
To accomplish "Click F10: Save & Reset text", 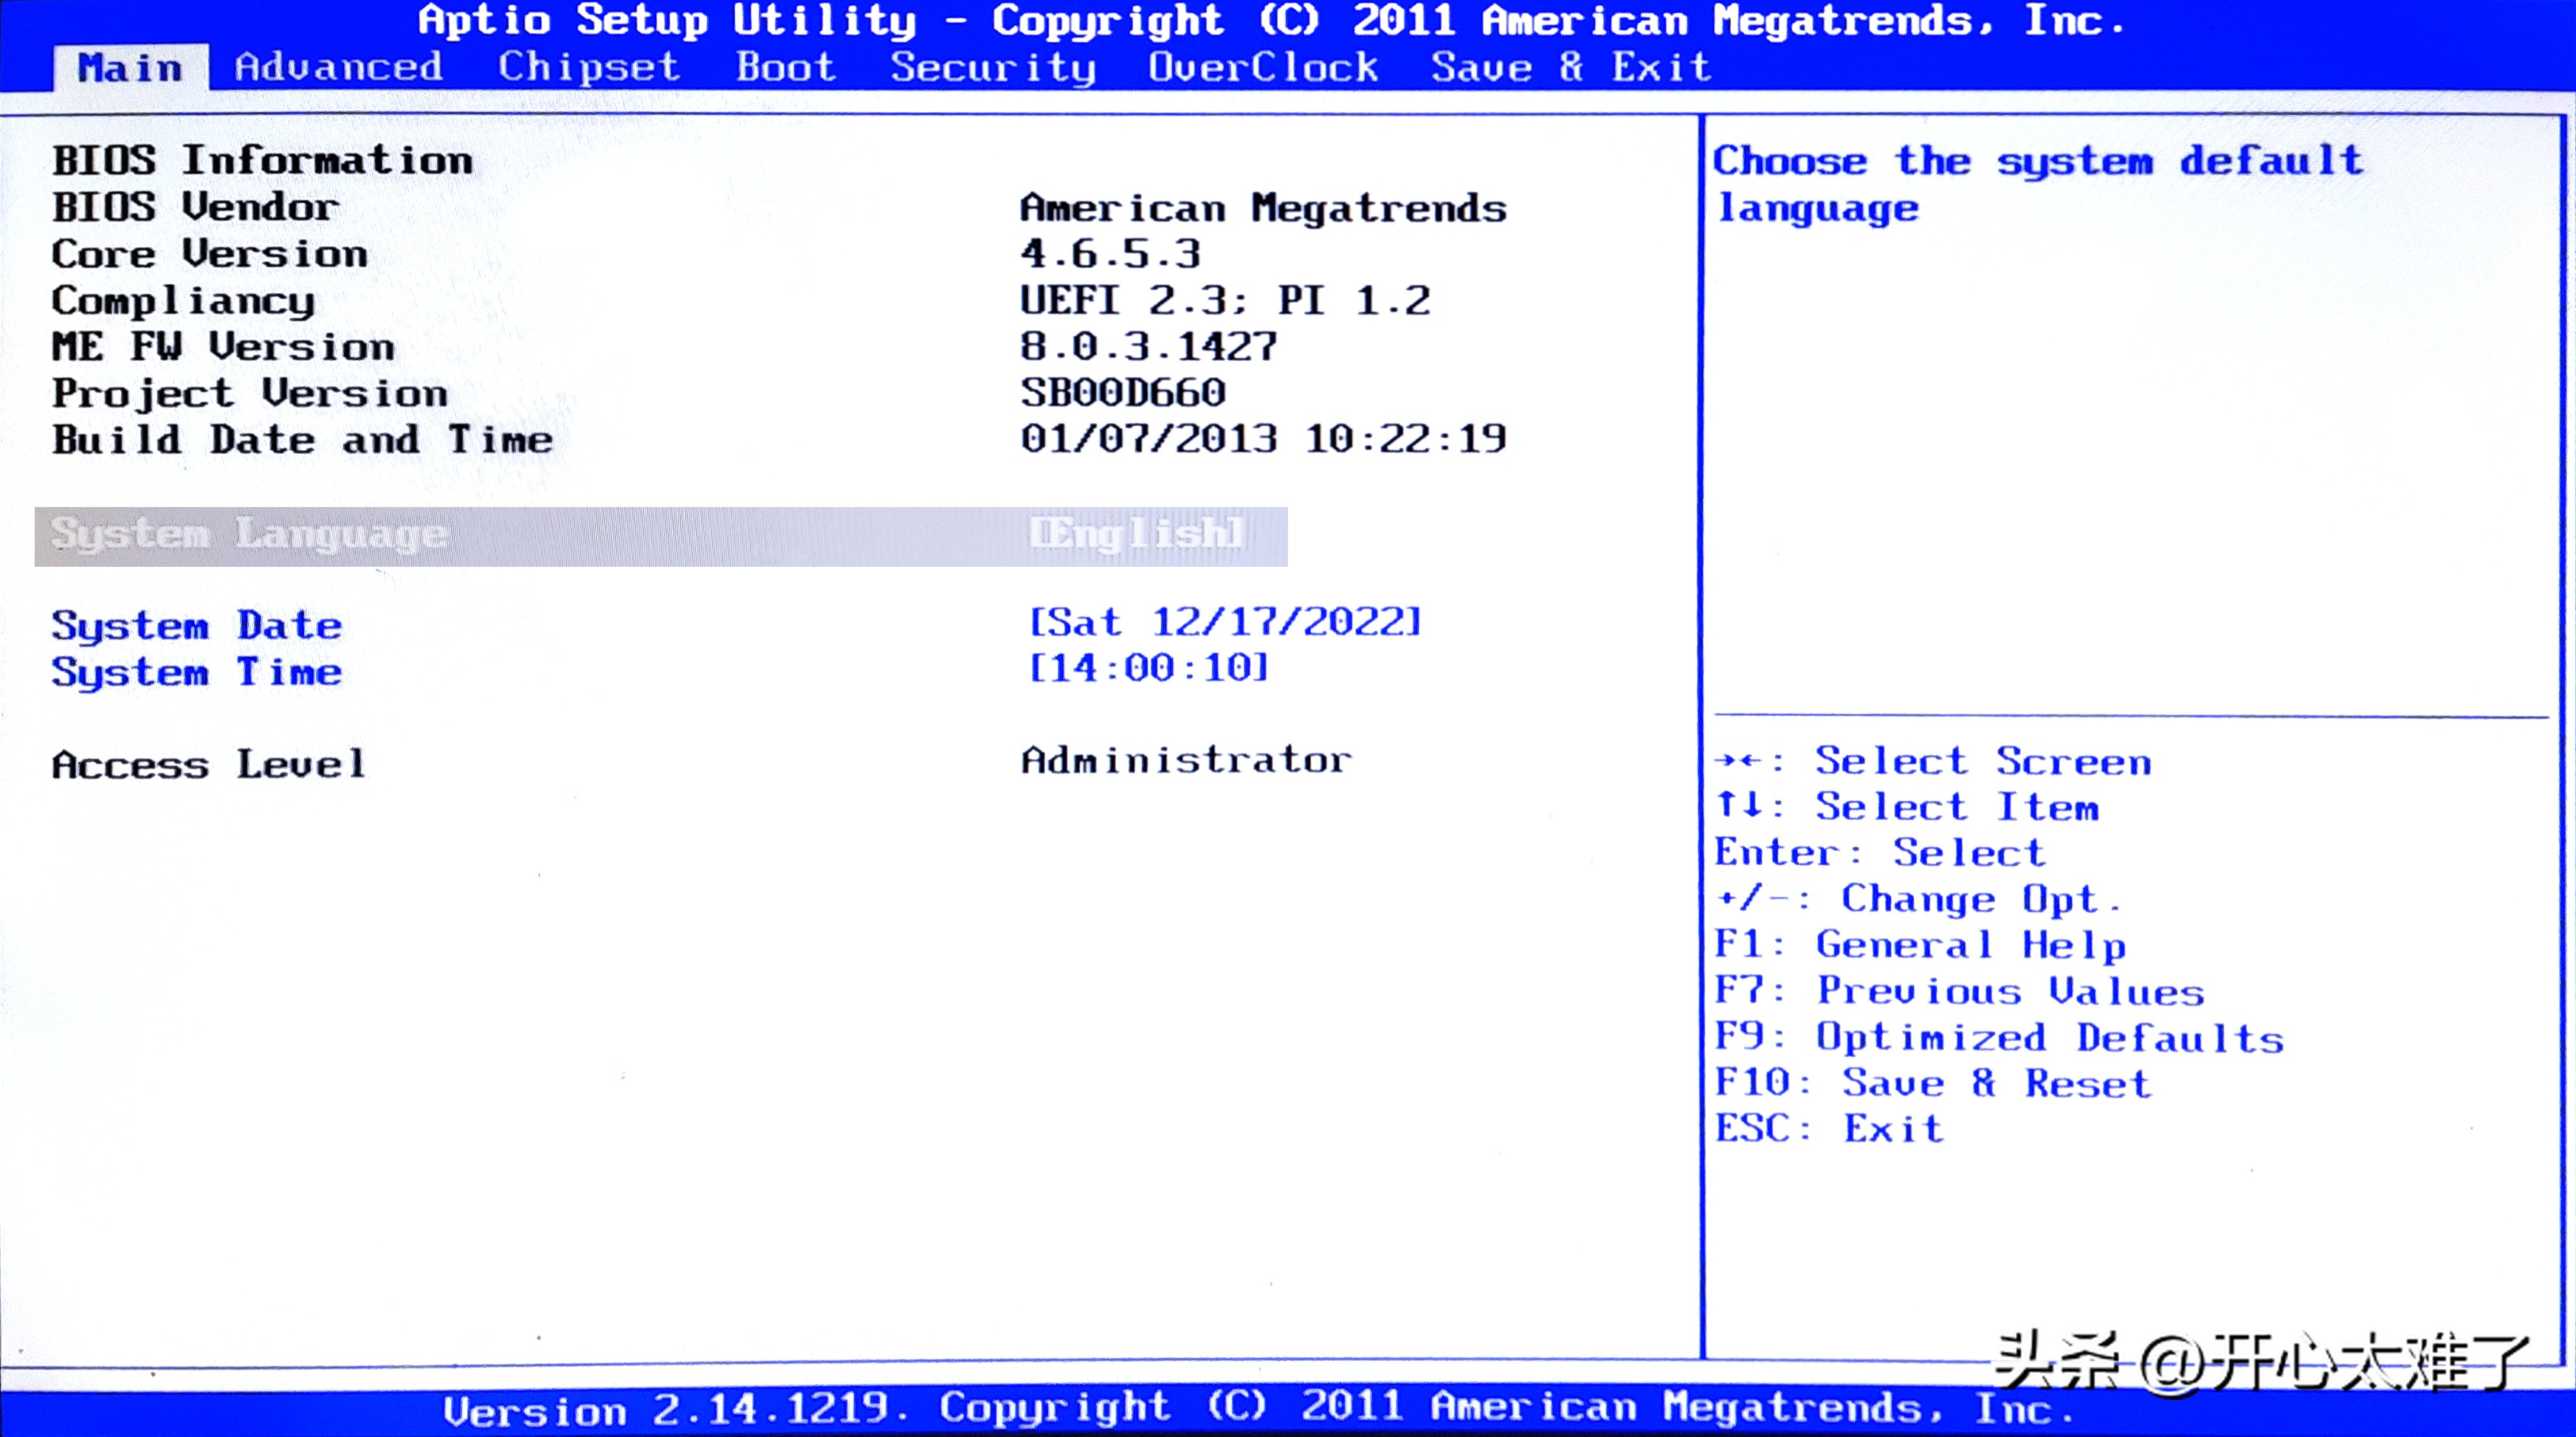I will tap(1932, 1083).
